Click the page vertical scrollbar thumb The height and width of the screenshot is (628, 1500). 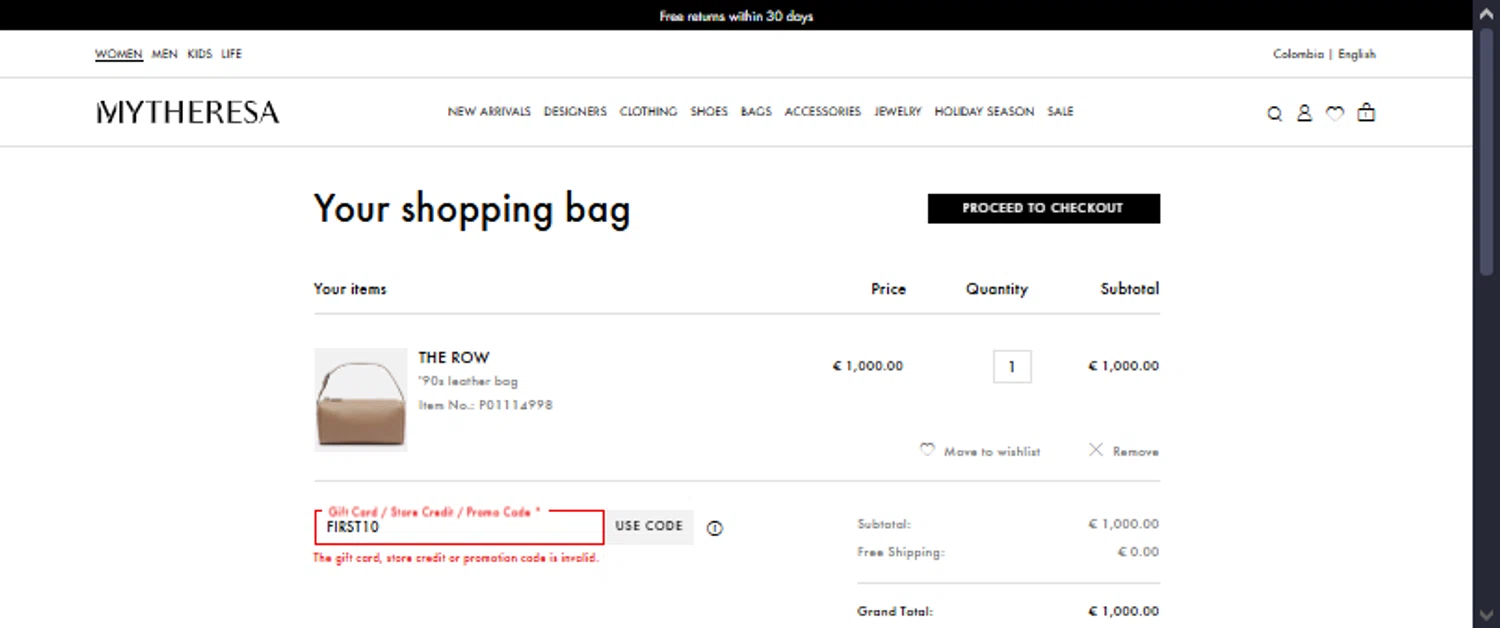(x=1486, y=150)
